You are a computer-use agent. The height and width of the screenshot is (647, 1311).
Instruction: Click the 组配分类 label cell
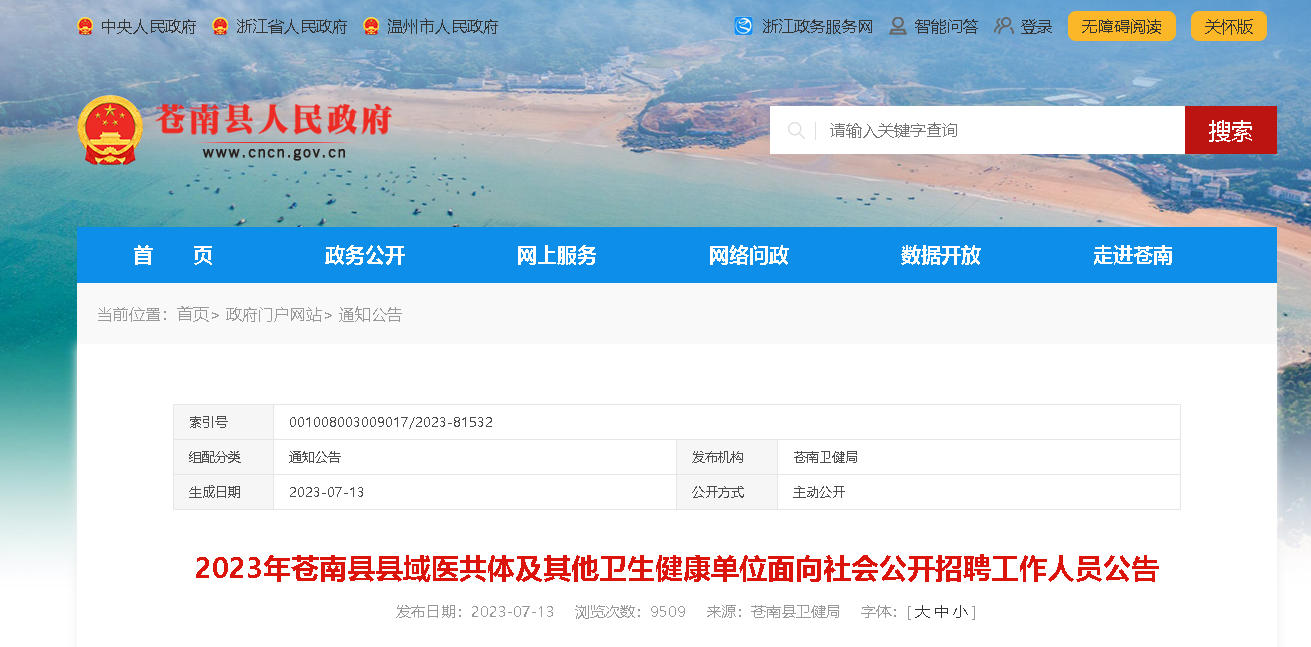pos(224,457)
